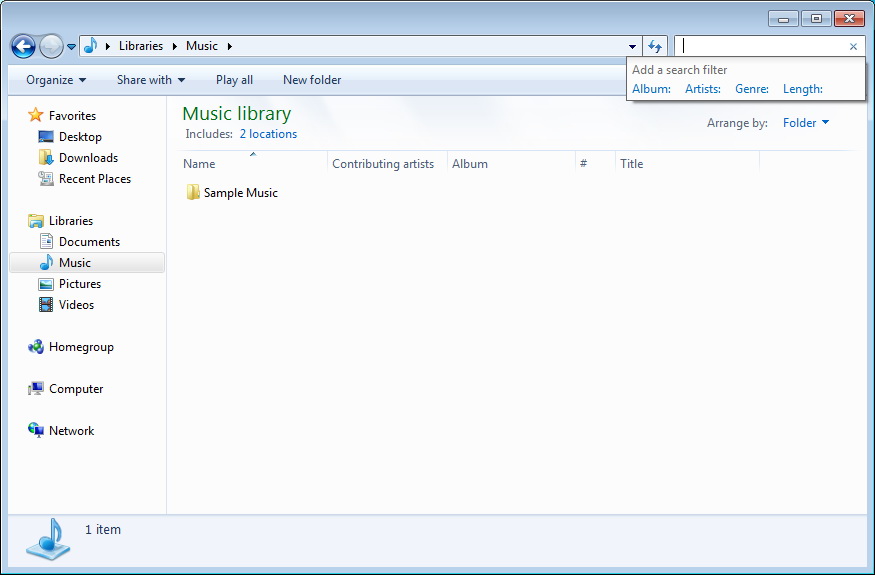Select Music in the address breadcrumb

pos(201,46)
